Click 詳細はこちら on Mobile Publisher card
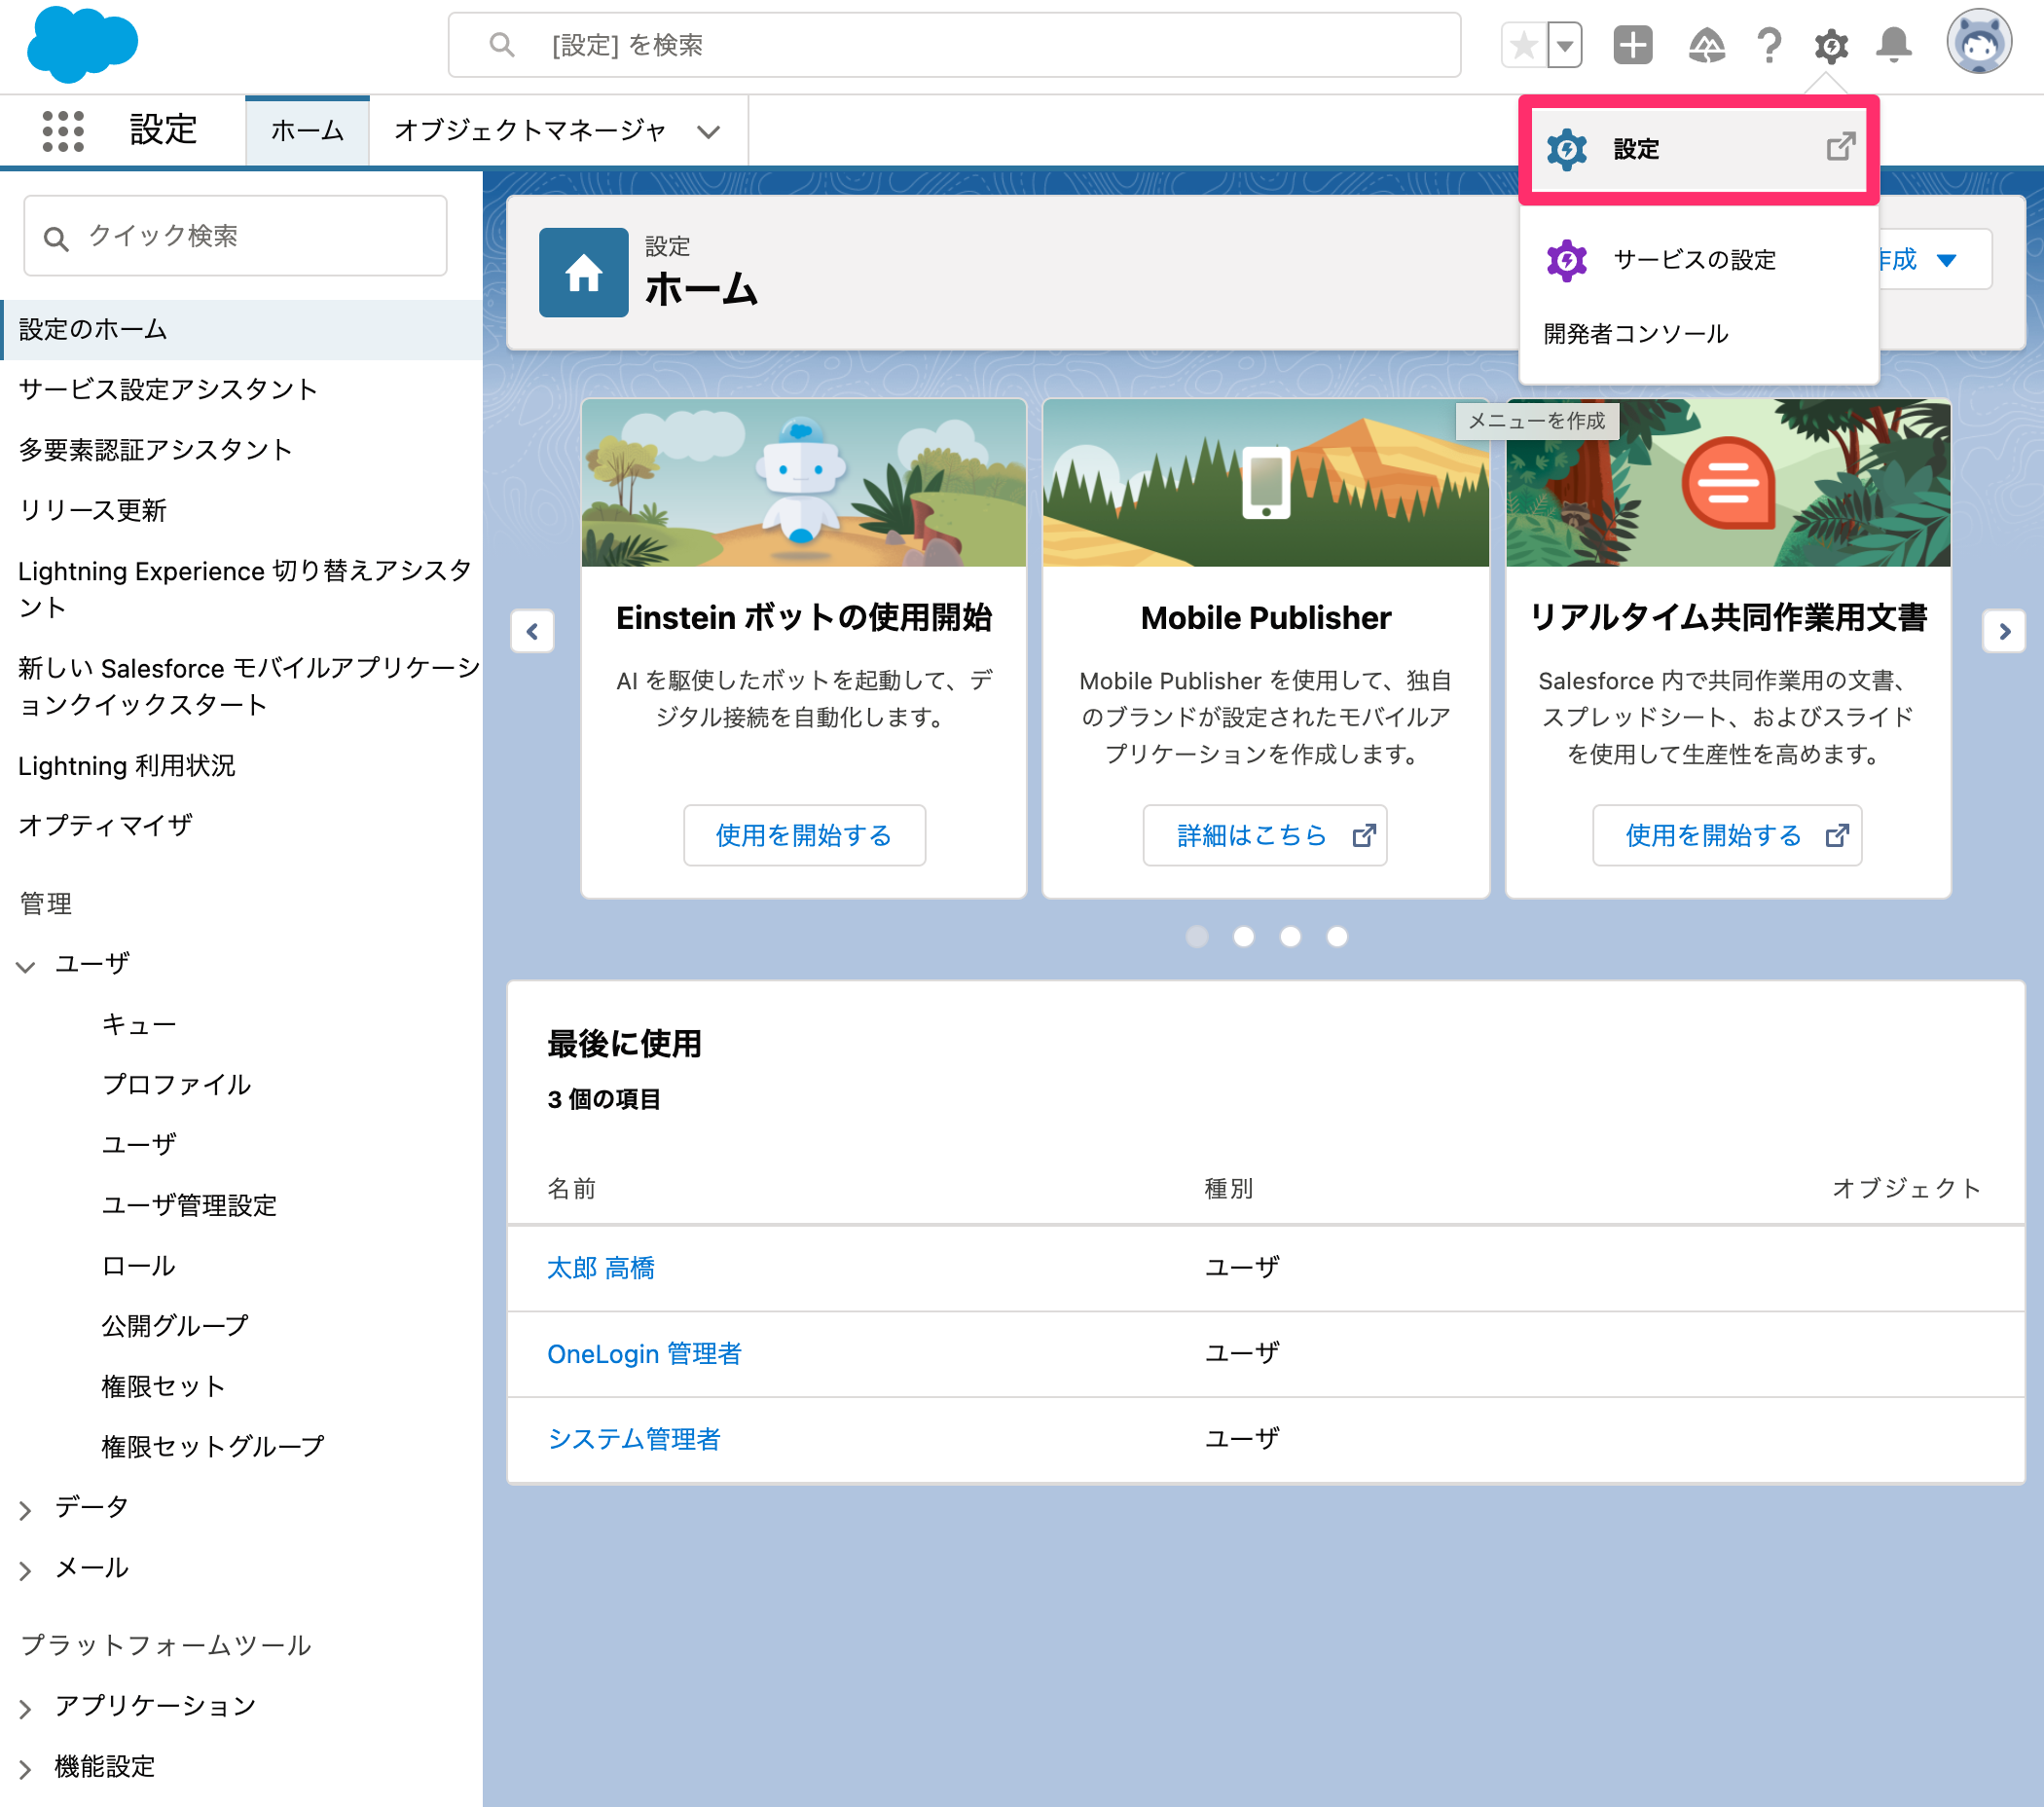 [1265, 835]
